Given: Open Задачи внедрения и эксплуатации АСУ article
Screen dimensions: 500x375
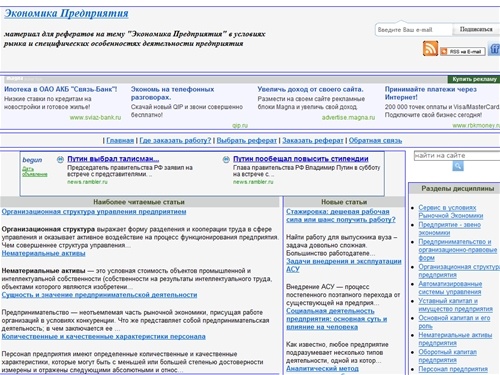Looking at the screenshot, I should (344, 265).
